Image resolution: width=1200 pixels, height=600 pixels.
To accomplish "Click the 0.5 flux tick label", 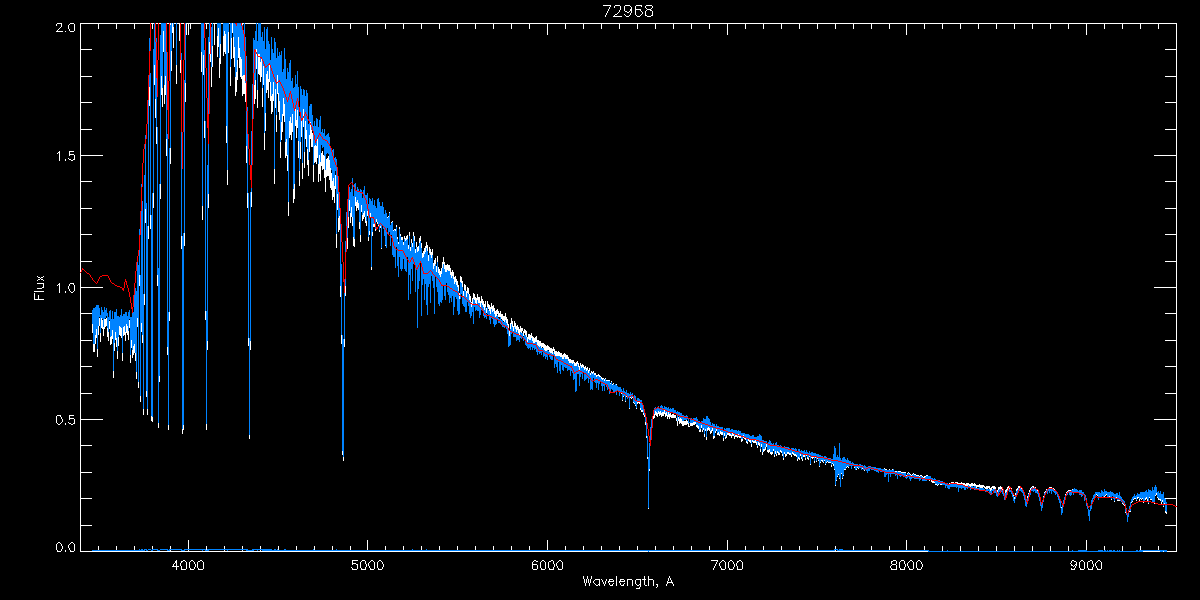I will (x=66, y=419).
